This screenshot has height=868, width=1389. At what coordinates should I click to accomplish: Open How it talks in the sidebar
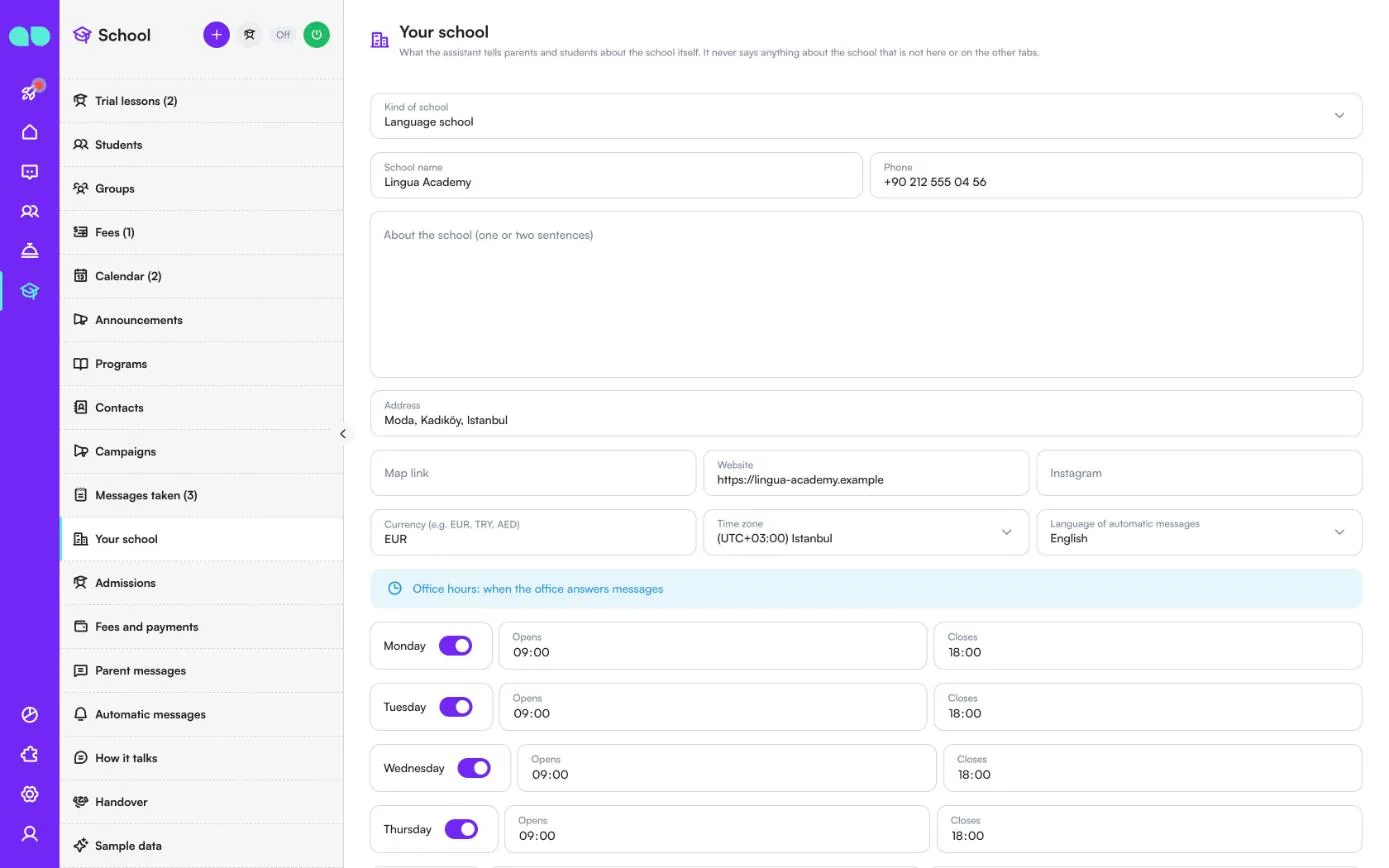tap(201, 758)
